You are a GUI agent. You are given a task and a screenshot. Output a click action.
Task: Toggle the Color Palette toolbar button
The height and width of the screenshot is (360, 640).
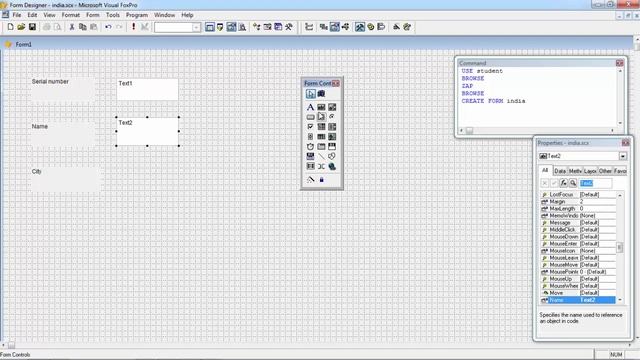(371, 27)
